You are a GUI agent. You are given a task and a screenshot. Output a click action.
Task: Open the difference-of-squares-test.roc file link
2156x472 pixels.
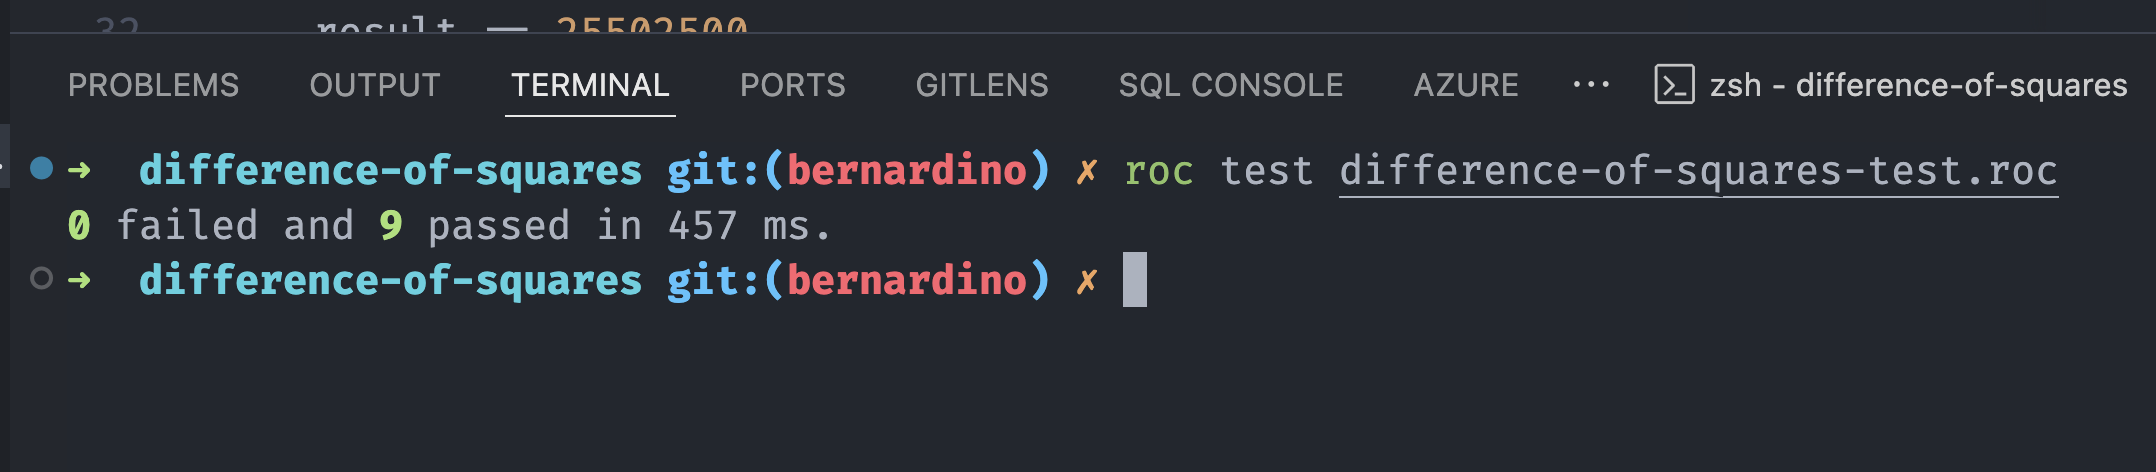(x=1698, y=172)
